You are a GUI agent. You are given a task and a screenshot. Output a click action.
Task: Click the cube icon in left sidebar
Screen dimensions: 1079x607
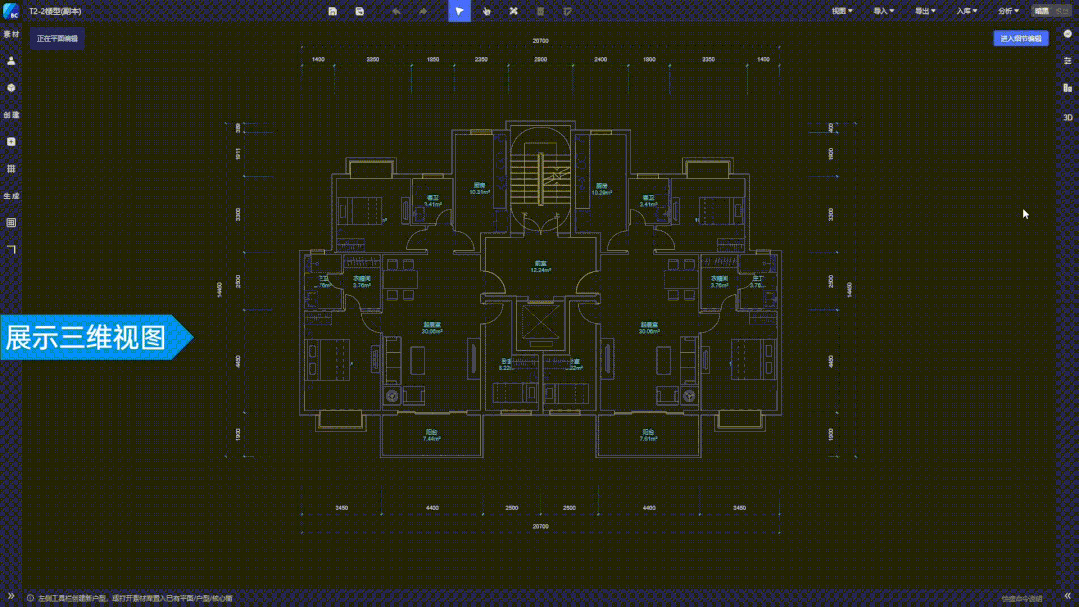pyautogui.click(x=11, y=88)
